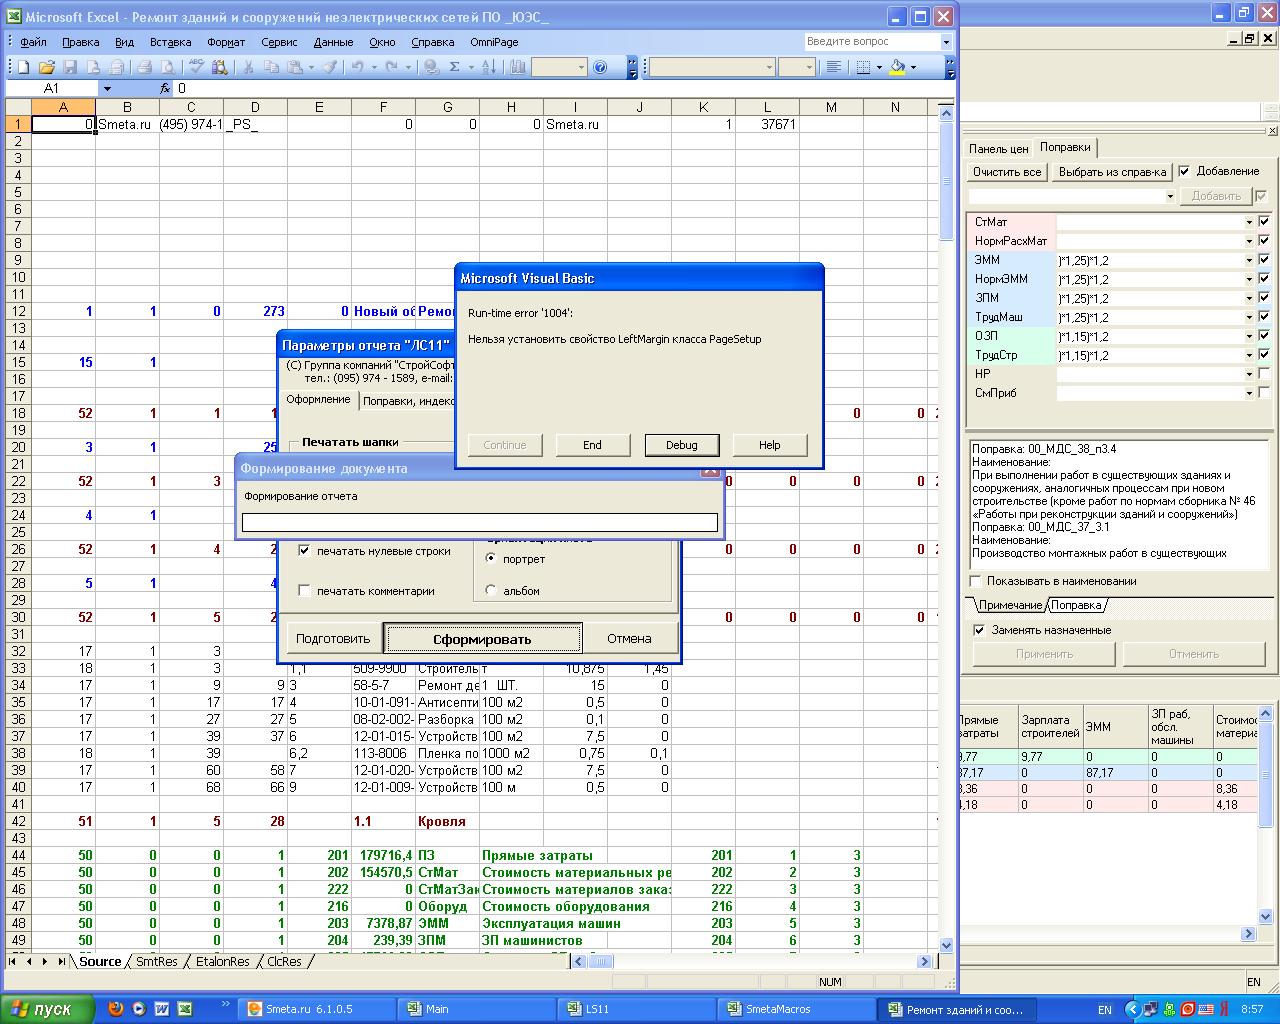The width and height of the screenshot is (1280, 1024).
Task: Select the 'альбом' orientation radio button
Action: pyautogui.click(x=491, y=590)
